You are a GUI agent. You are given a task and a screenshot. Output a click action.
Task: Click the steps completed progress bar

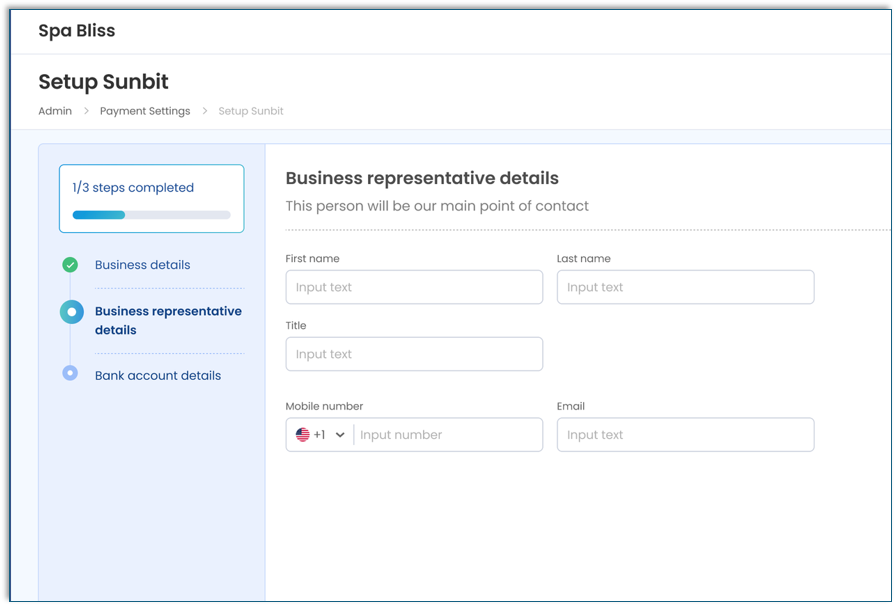click(151, 215)
